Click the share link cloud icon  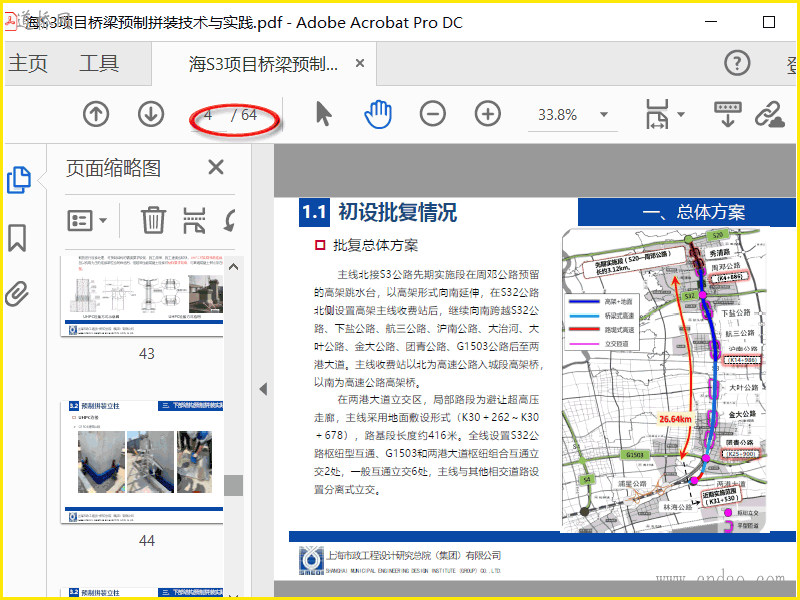point(769,114)
